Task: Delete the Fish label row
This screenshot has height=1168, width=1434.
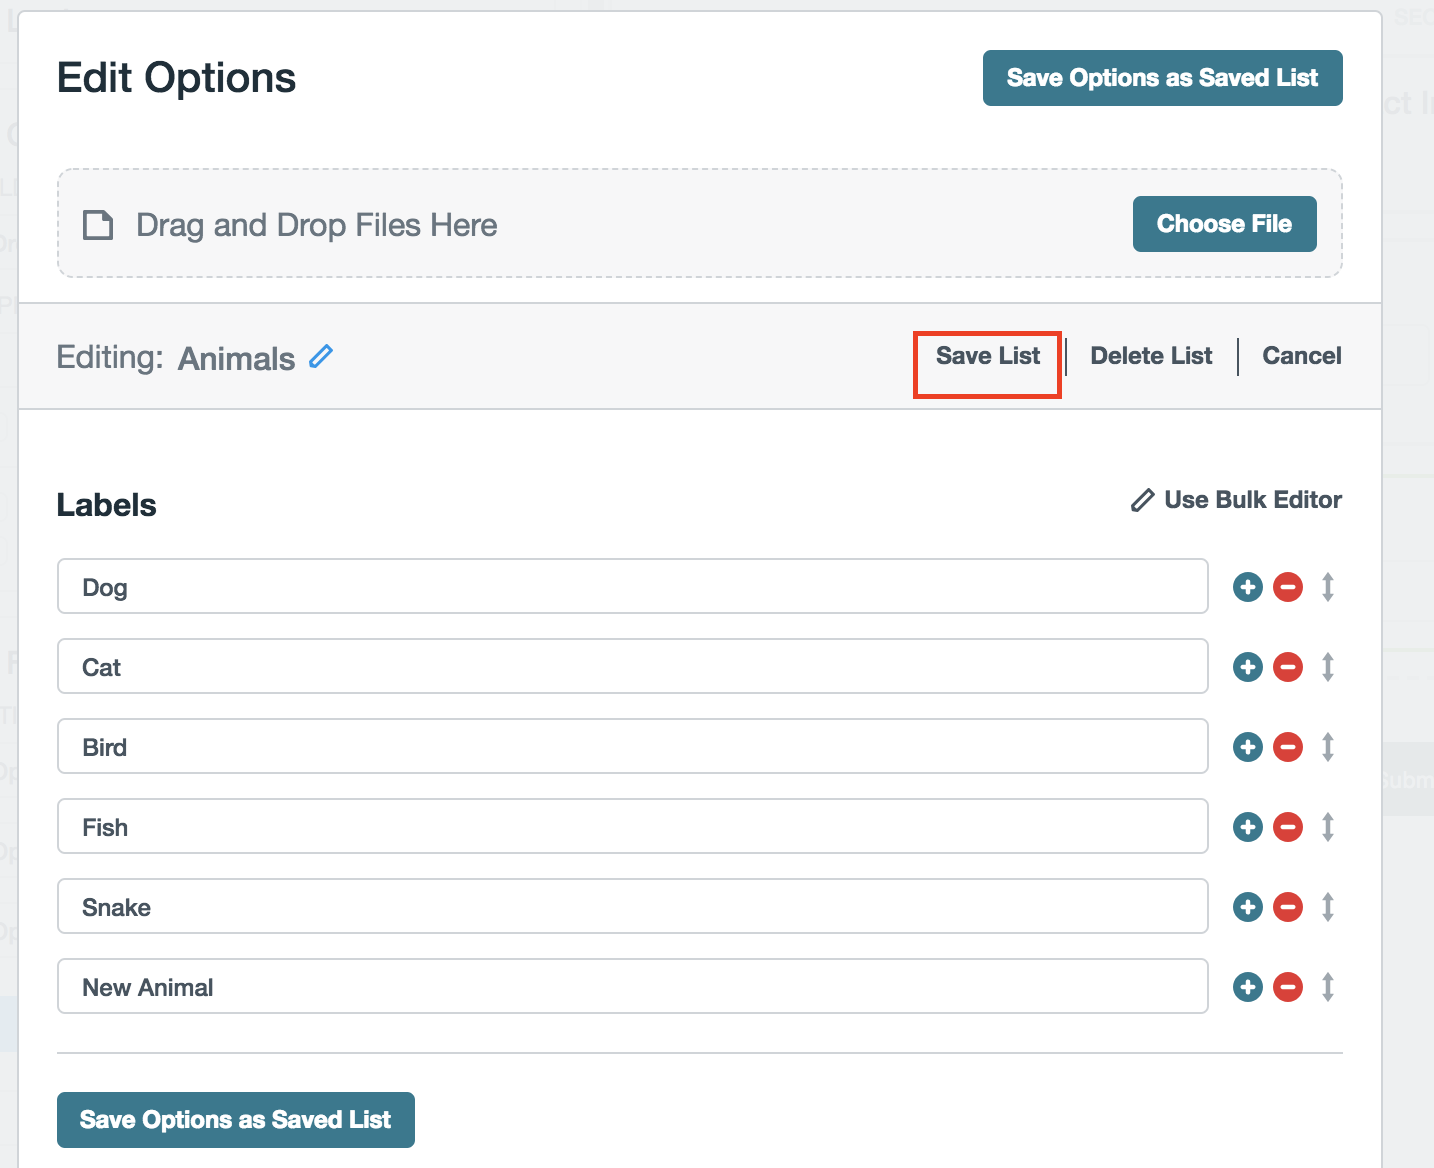Action: (1288, 827)
